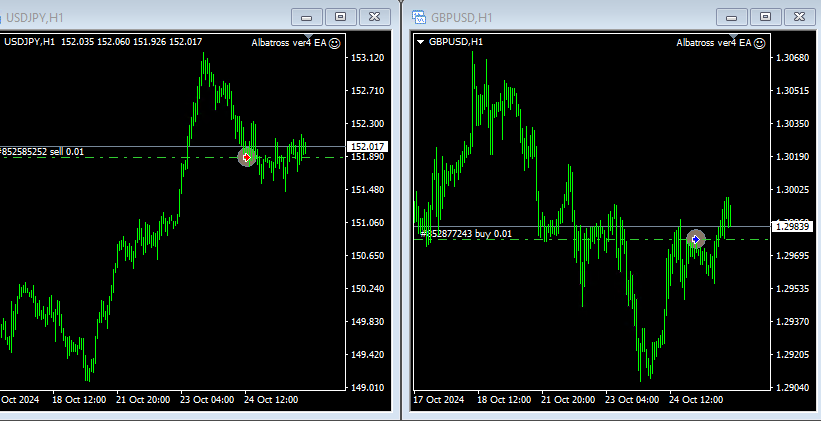Click the 153.120 price scale label
821x421 pixels.
pyautogui.click(x=368, y=57)
